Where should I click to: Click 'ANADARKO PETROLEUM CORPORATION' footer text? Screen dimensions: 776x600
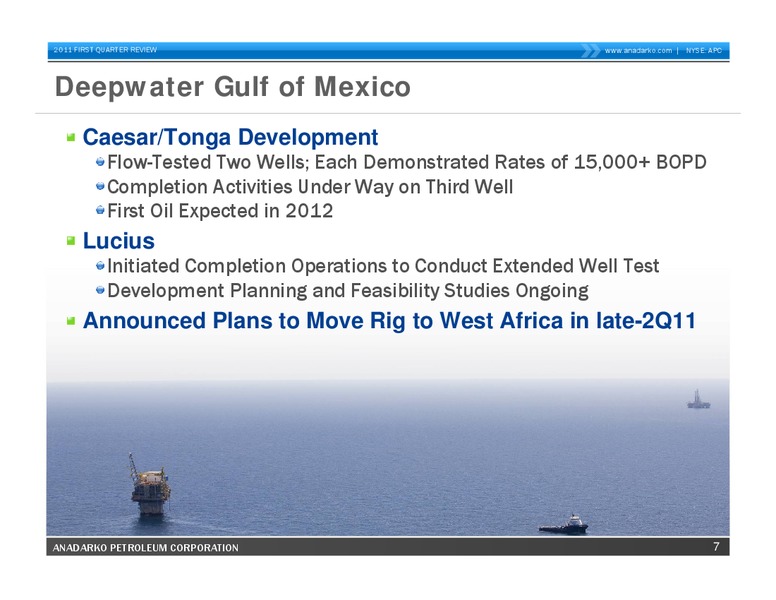[146, 548]
